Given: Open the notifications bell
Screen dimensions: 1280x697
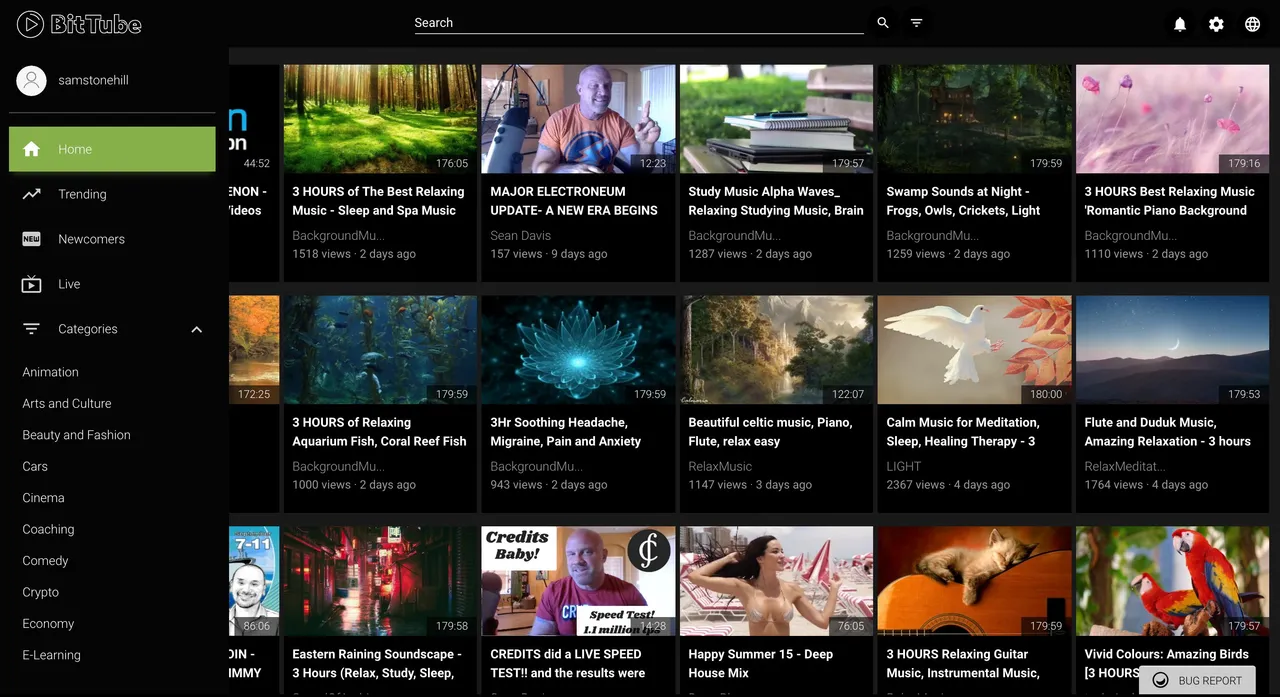Looking at the screenshot, I should tap(1180, 24).
